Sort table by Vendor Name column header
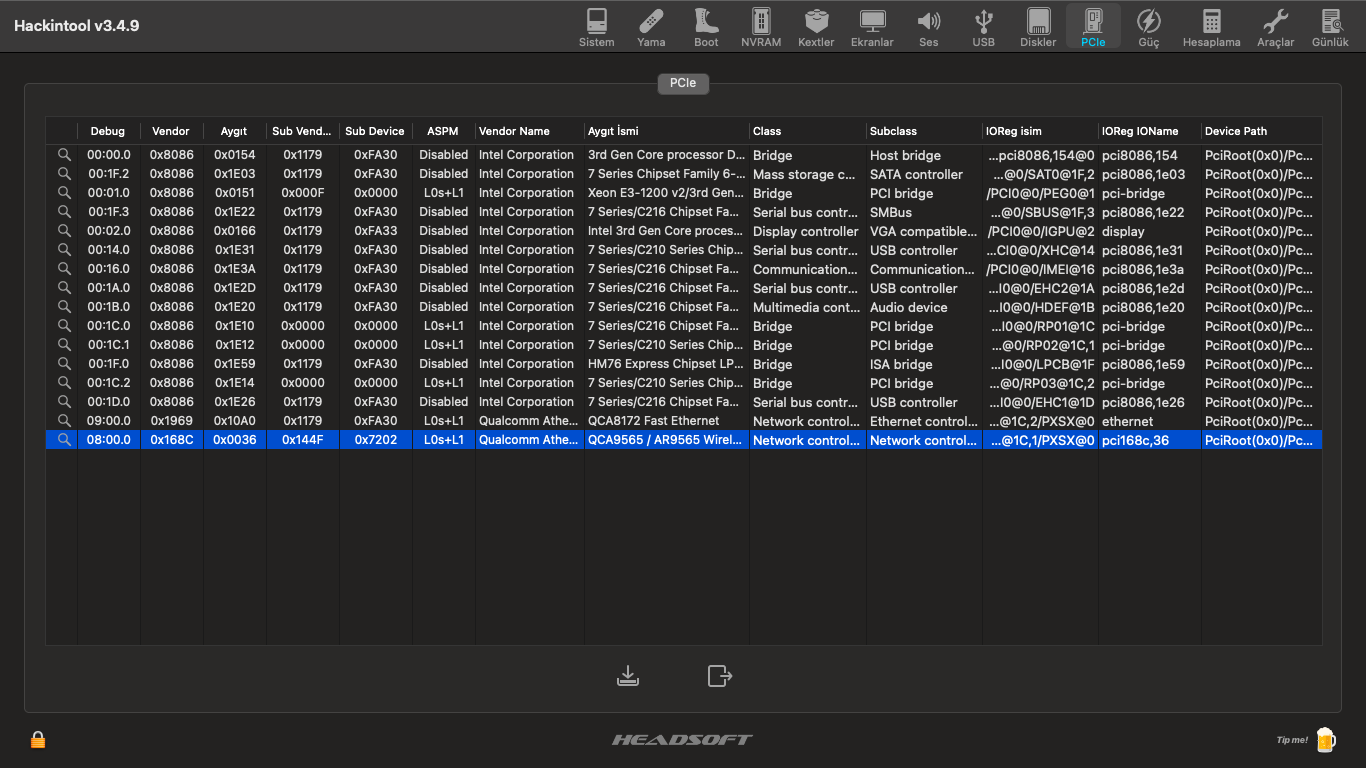The image size is (1366, 768). point(514,131)
